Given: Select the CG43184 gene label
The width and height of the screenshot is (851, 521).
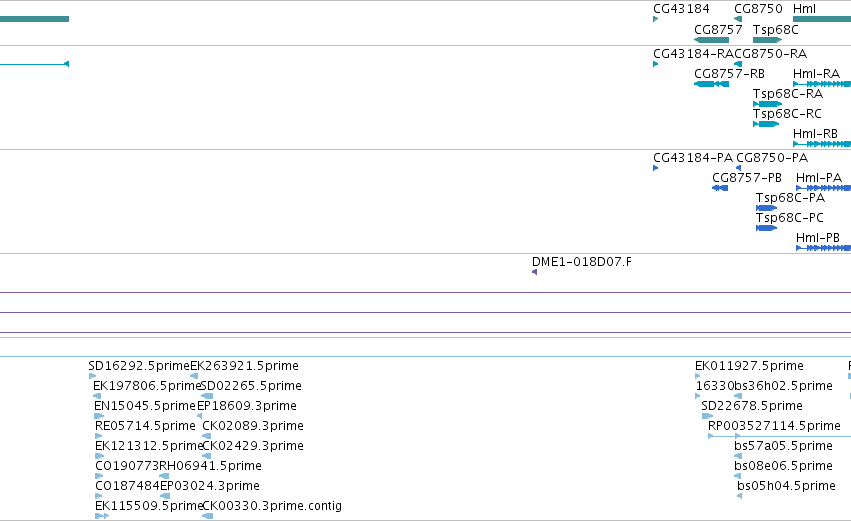Looking at the screenshot, I should (x=681, y=9).
